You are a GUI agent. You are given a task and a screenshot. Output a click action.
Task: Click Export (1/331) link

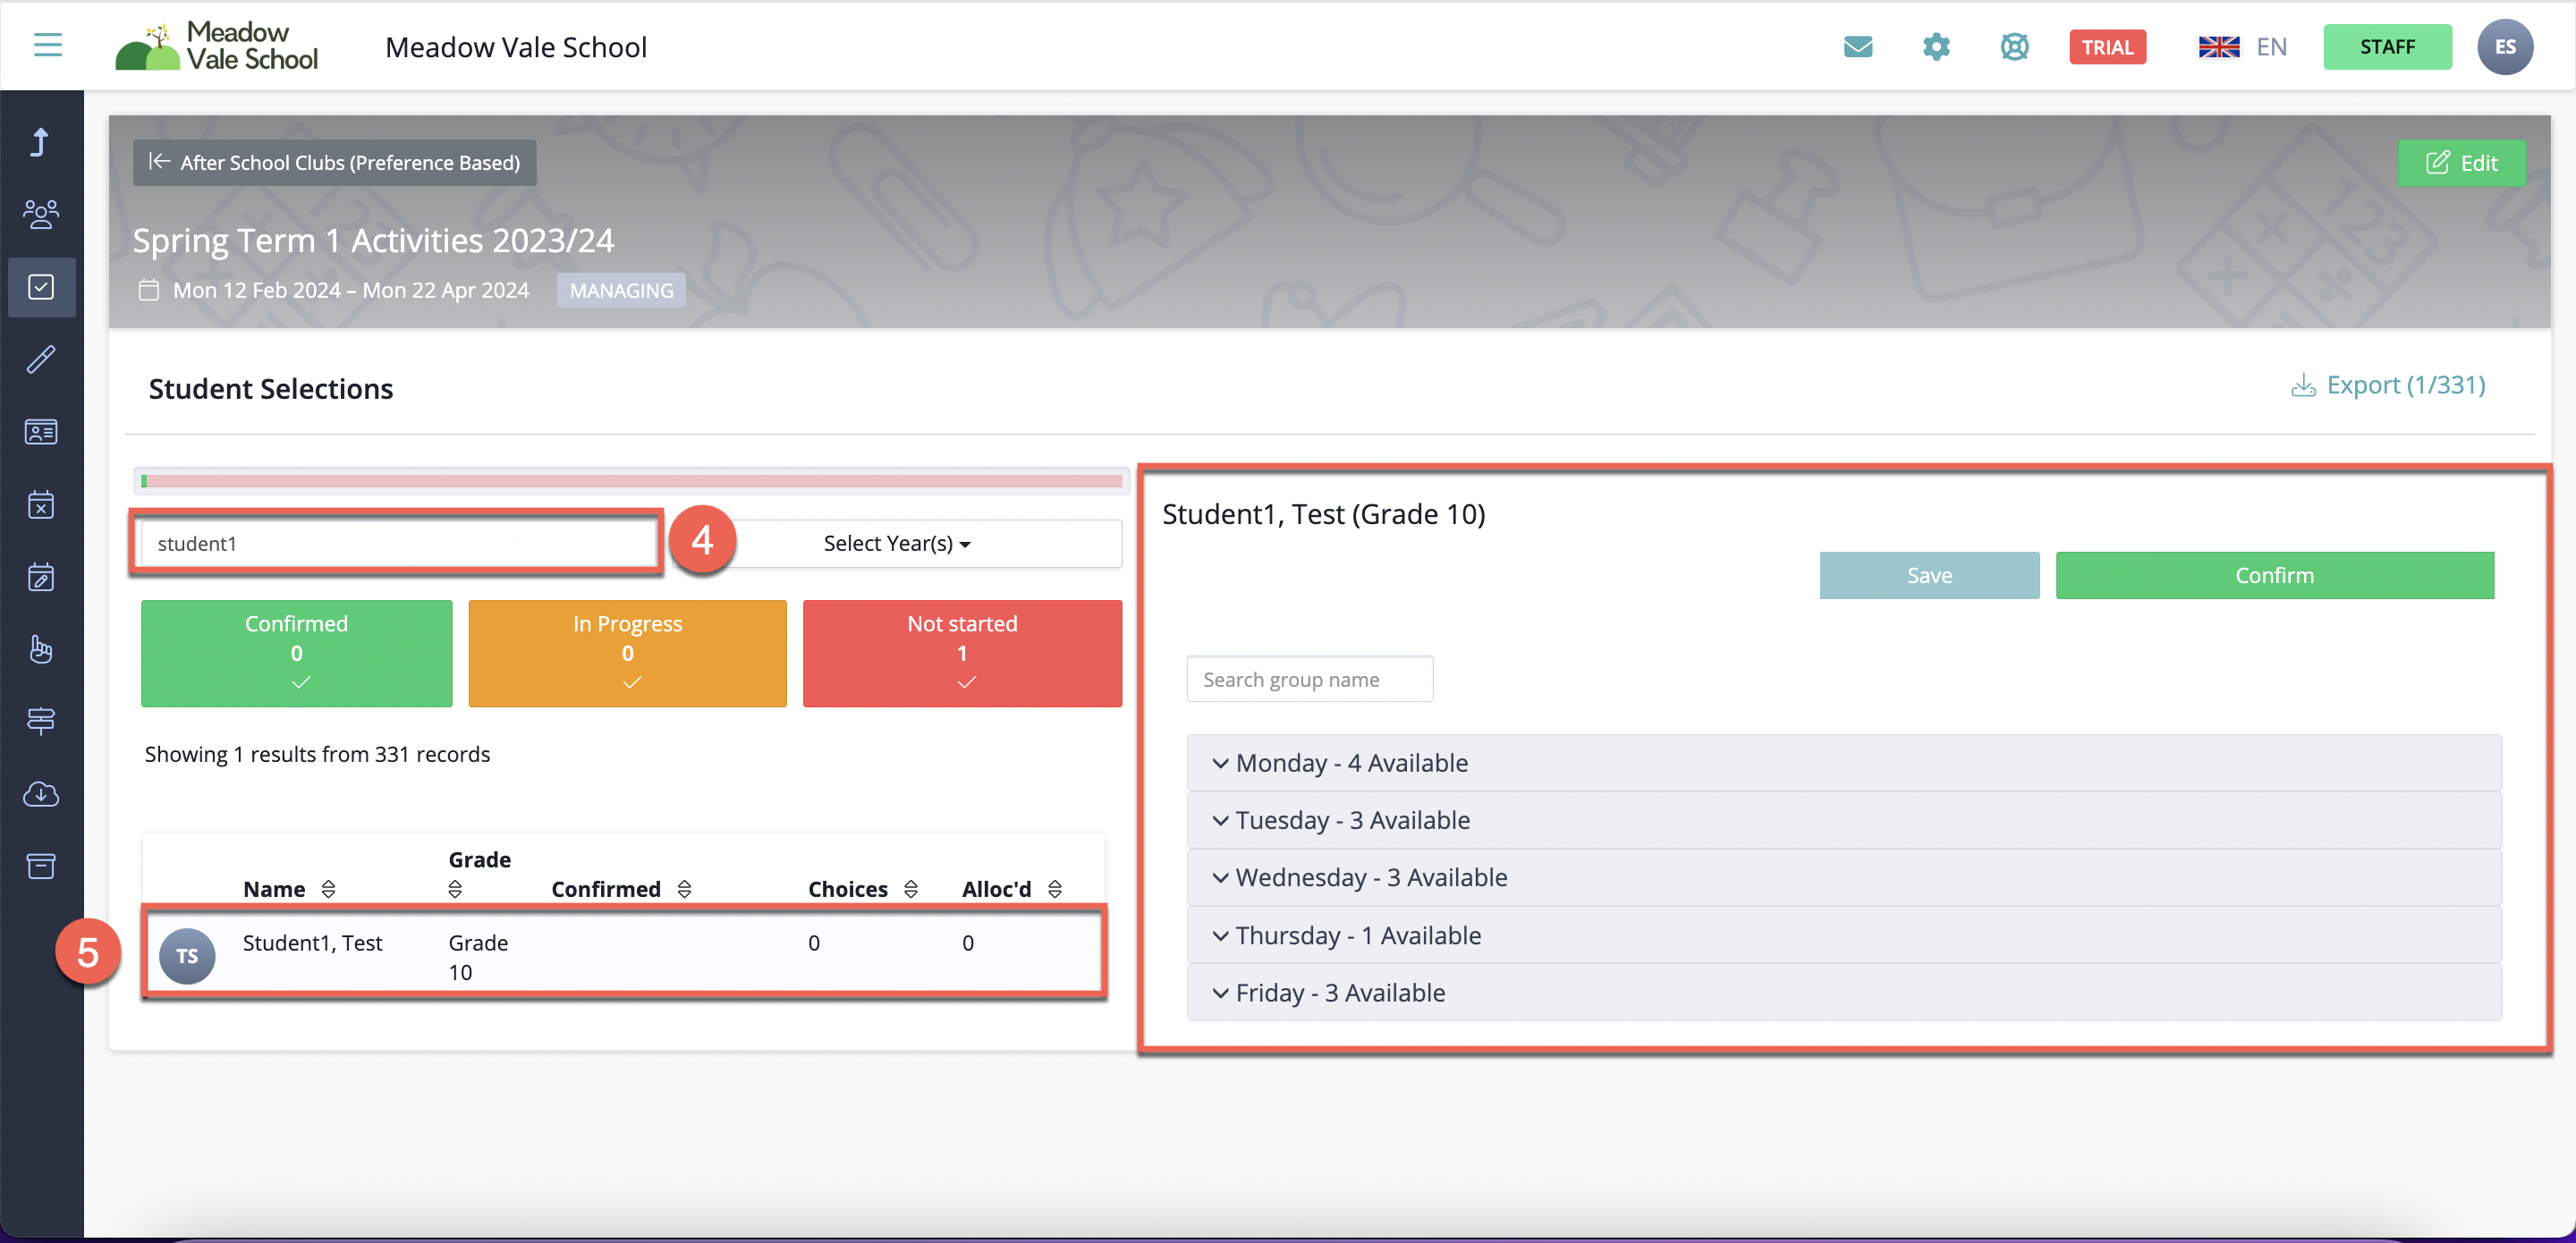click(x=2387, y=385)
